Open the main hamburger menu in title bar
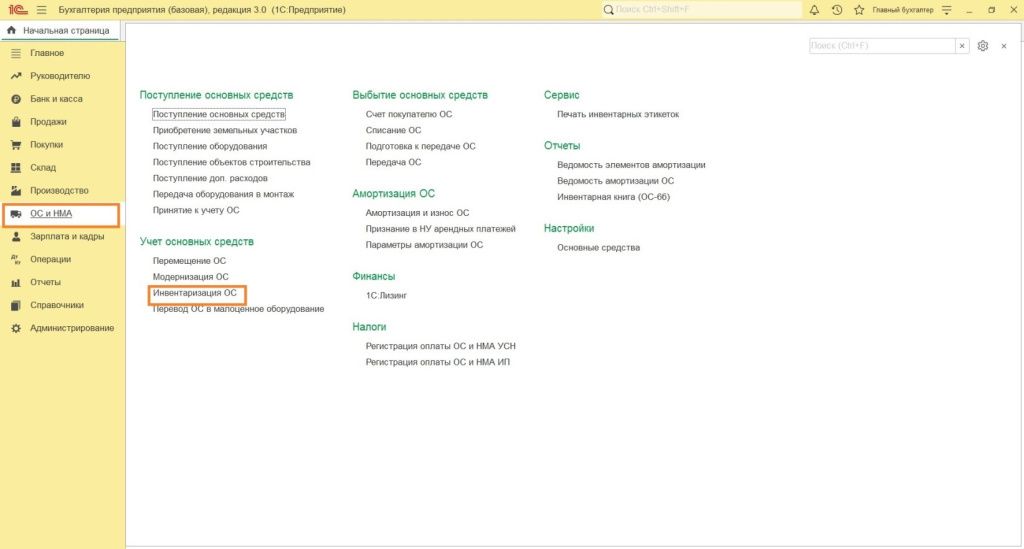Screen dimensions: 1024x549 [x=42, y=10]
